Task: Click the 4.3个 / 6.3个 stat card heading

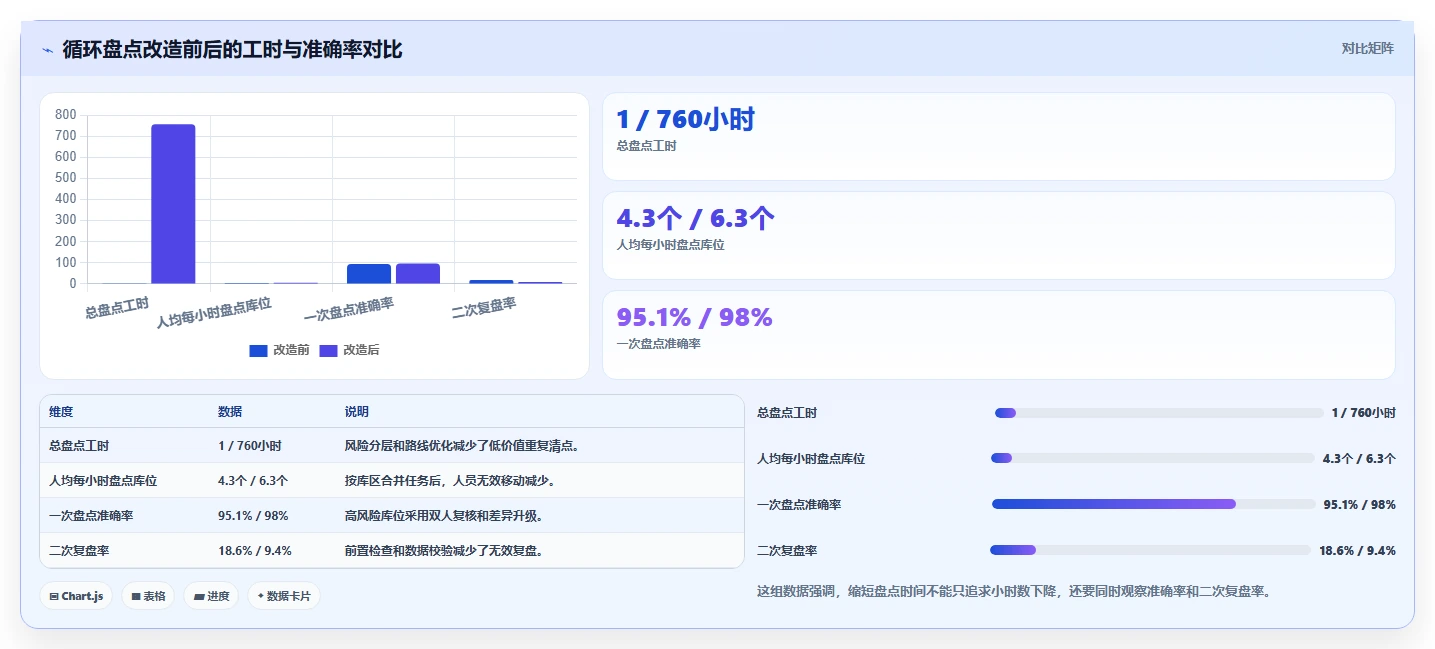Action: (696, 218)
